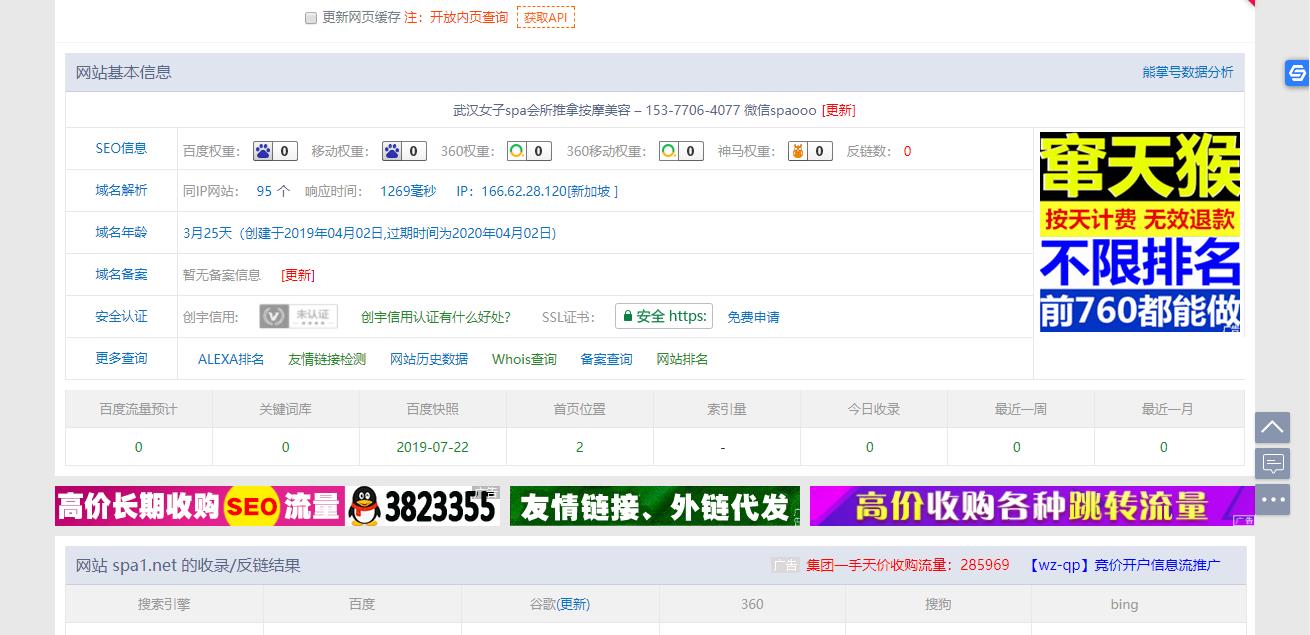Open 创宇信用认证有什么好处? link
The height and width of the screenshot is (635, 1310).
point(436,317)
